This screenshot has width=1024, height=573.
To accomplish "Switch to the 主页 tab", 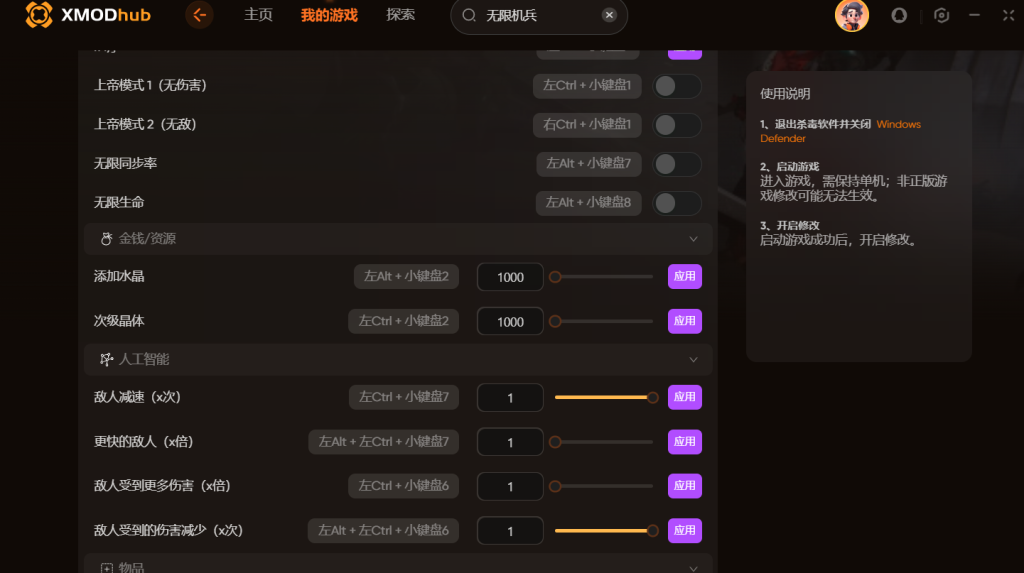I will tap(258, 15).
